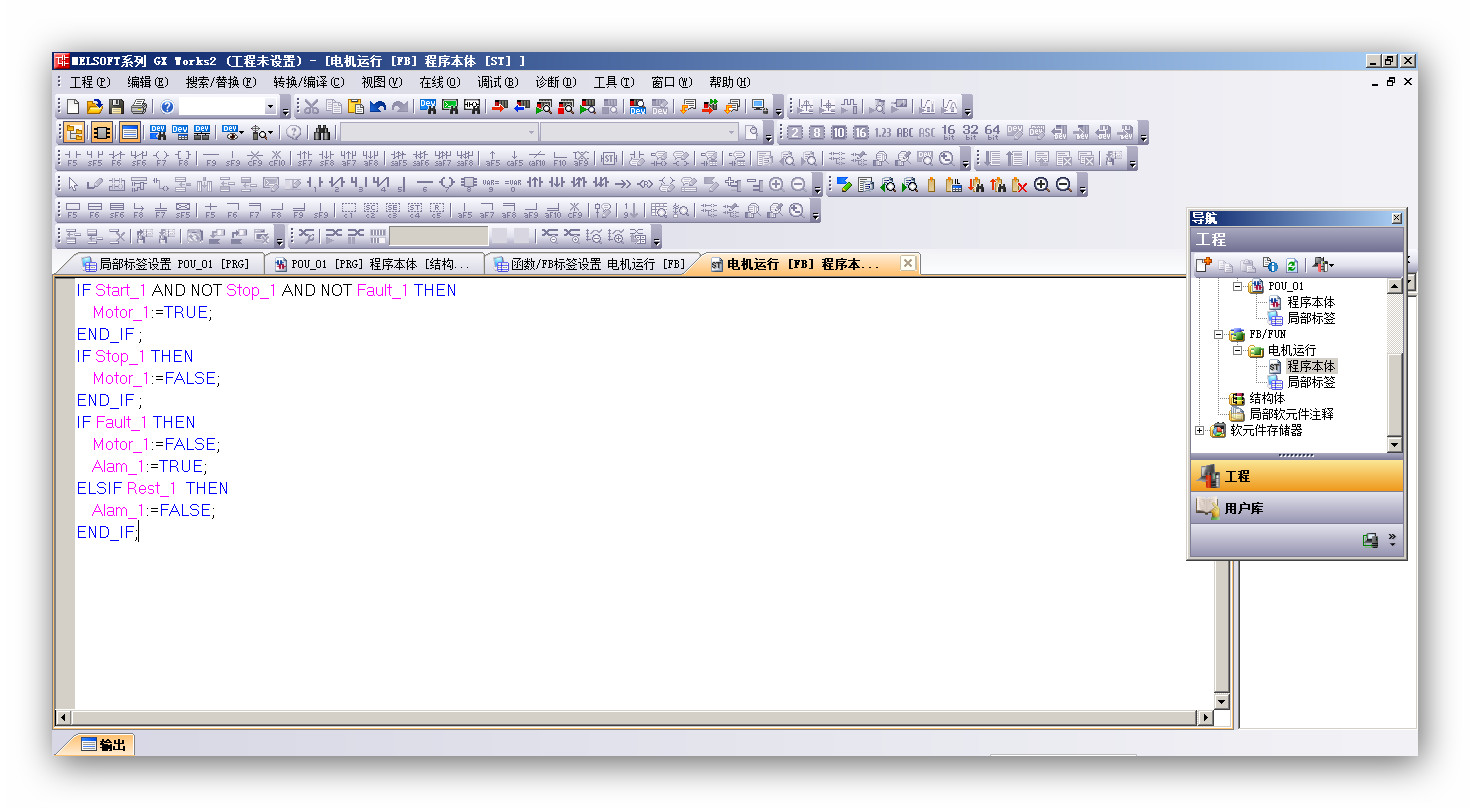Open the 输出 panel tab at bottom
1470x808 pixels.
point(103,745)
